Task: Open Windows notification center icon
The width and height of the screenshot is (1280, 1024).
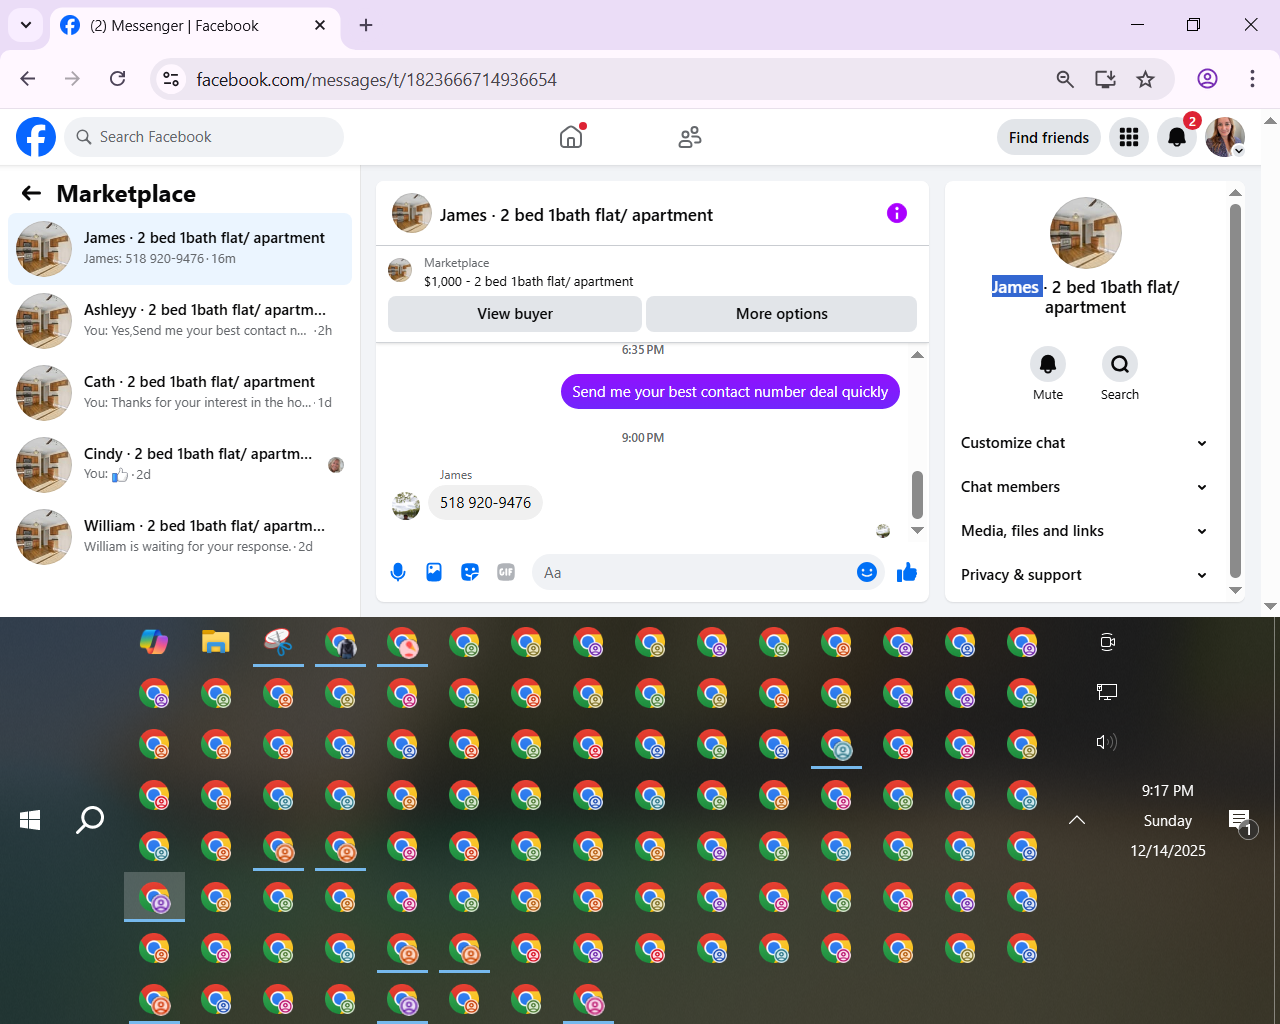Action: tap(1241, 823)
